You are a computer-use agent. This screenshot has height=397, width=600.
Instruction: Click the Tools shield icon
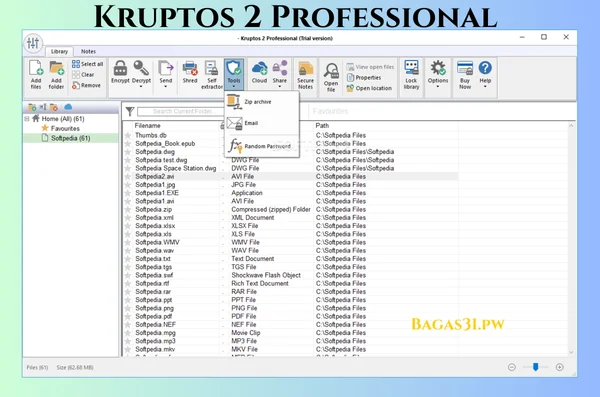point(233,68)
